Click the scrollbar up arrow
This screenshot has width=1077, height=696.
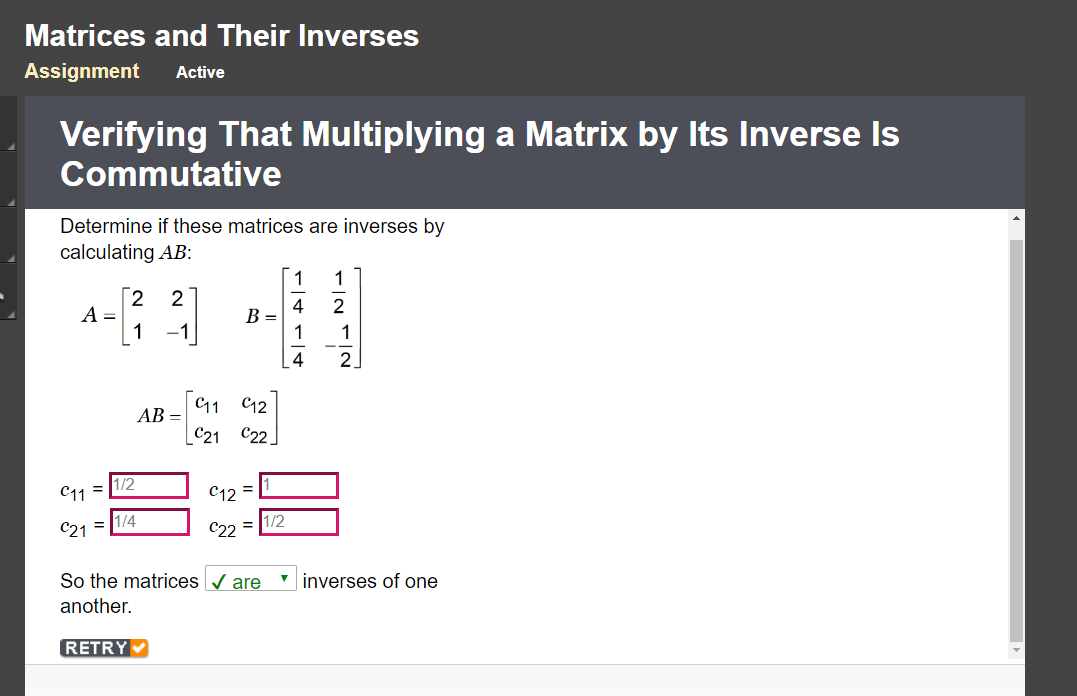[x=1017, y=216]
